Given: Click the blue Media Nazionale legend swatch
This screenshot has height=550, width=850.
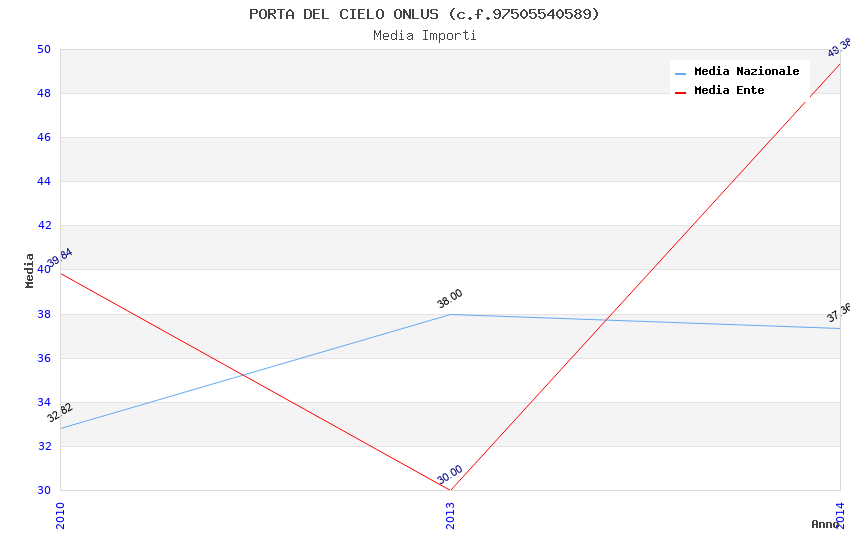Looking at the screenshot, I should (x=681, y=73).
